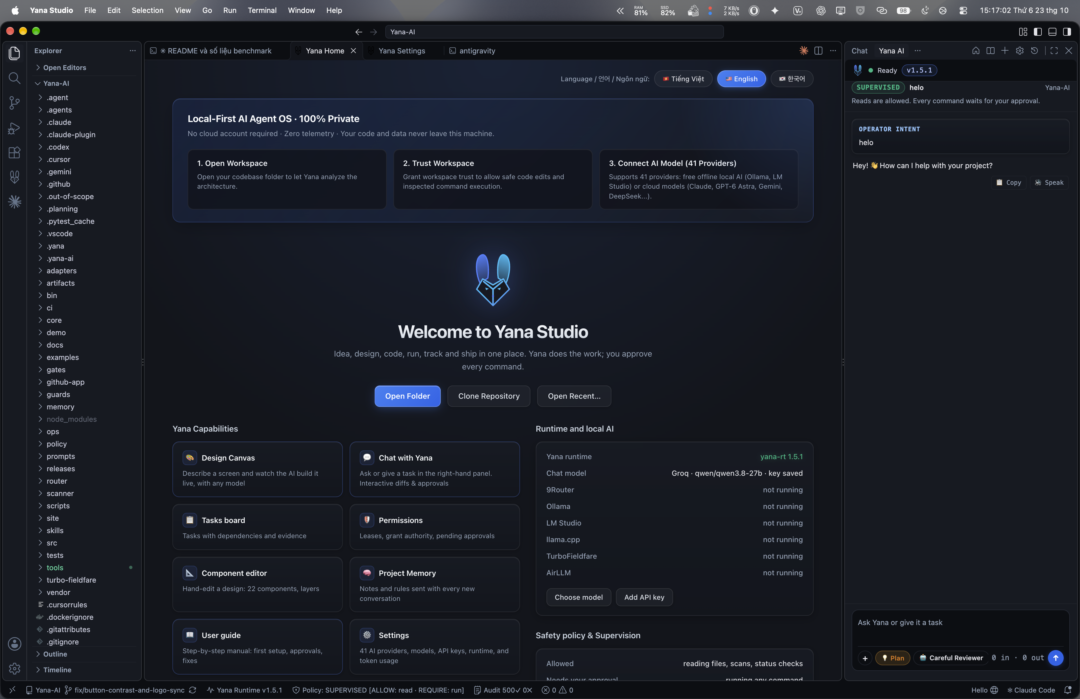Open notifications bell in status bar
This screenshot has width=1080, height=699.
1067,689
